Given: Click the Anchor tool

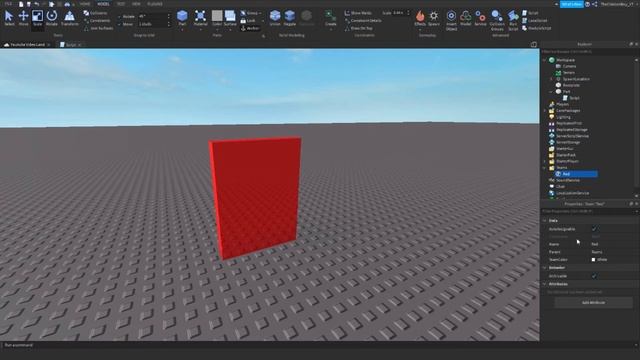Looking at the screenshot, I should pyautogui.click(x=250, y=28).
